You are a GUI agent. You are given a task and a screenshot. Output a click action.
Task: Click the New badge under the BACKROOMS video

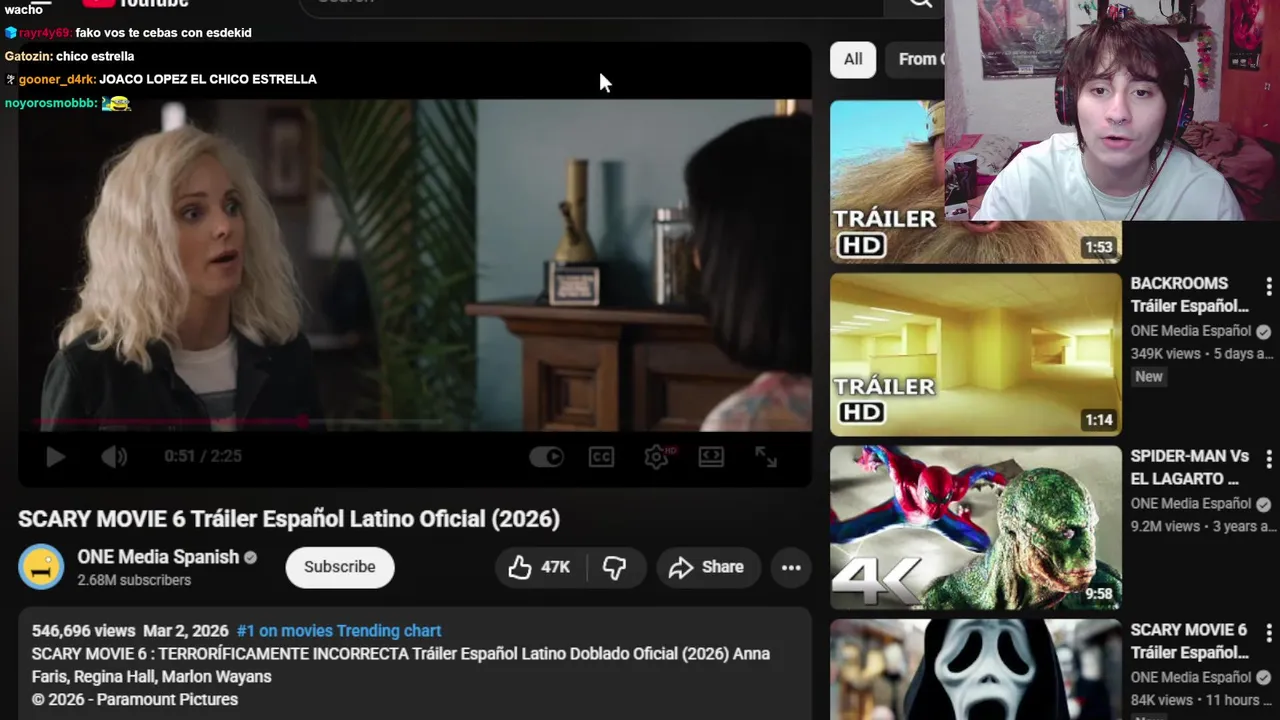pos(1149,377)
